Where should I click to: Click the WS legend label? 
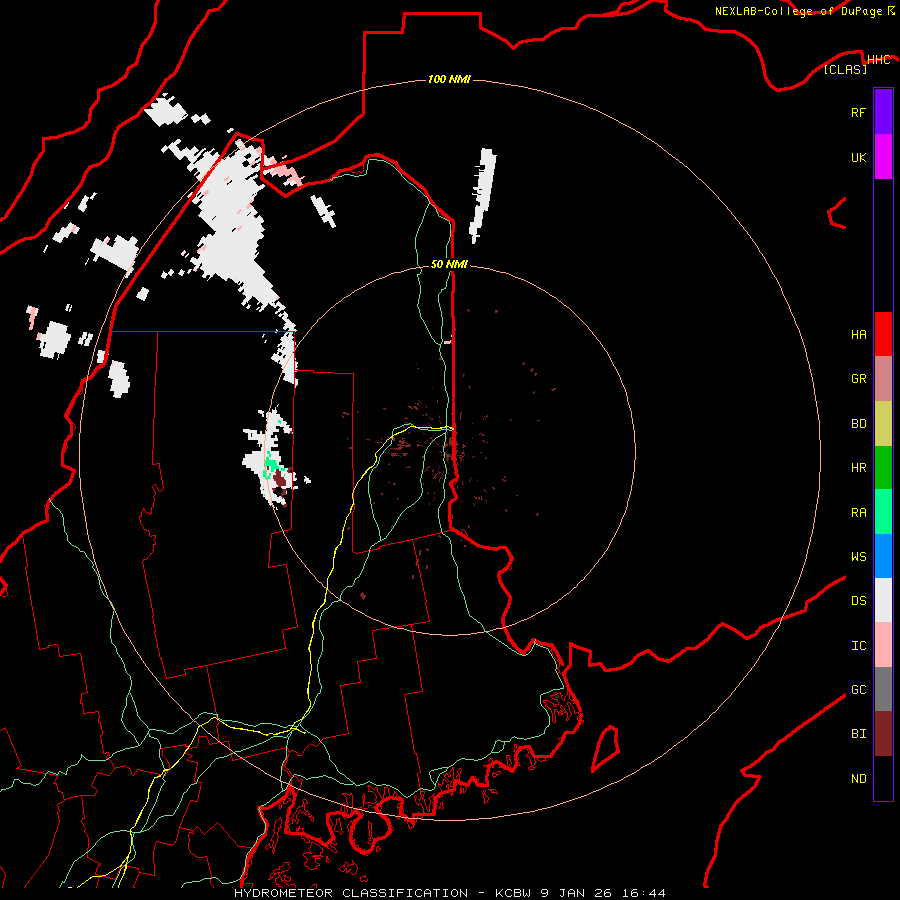click(x=858, y=557)
